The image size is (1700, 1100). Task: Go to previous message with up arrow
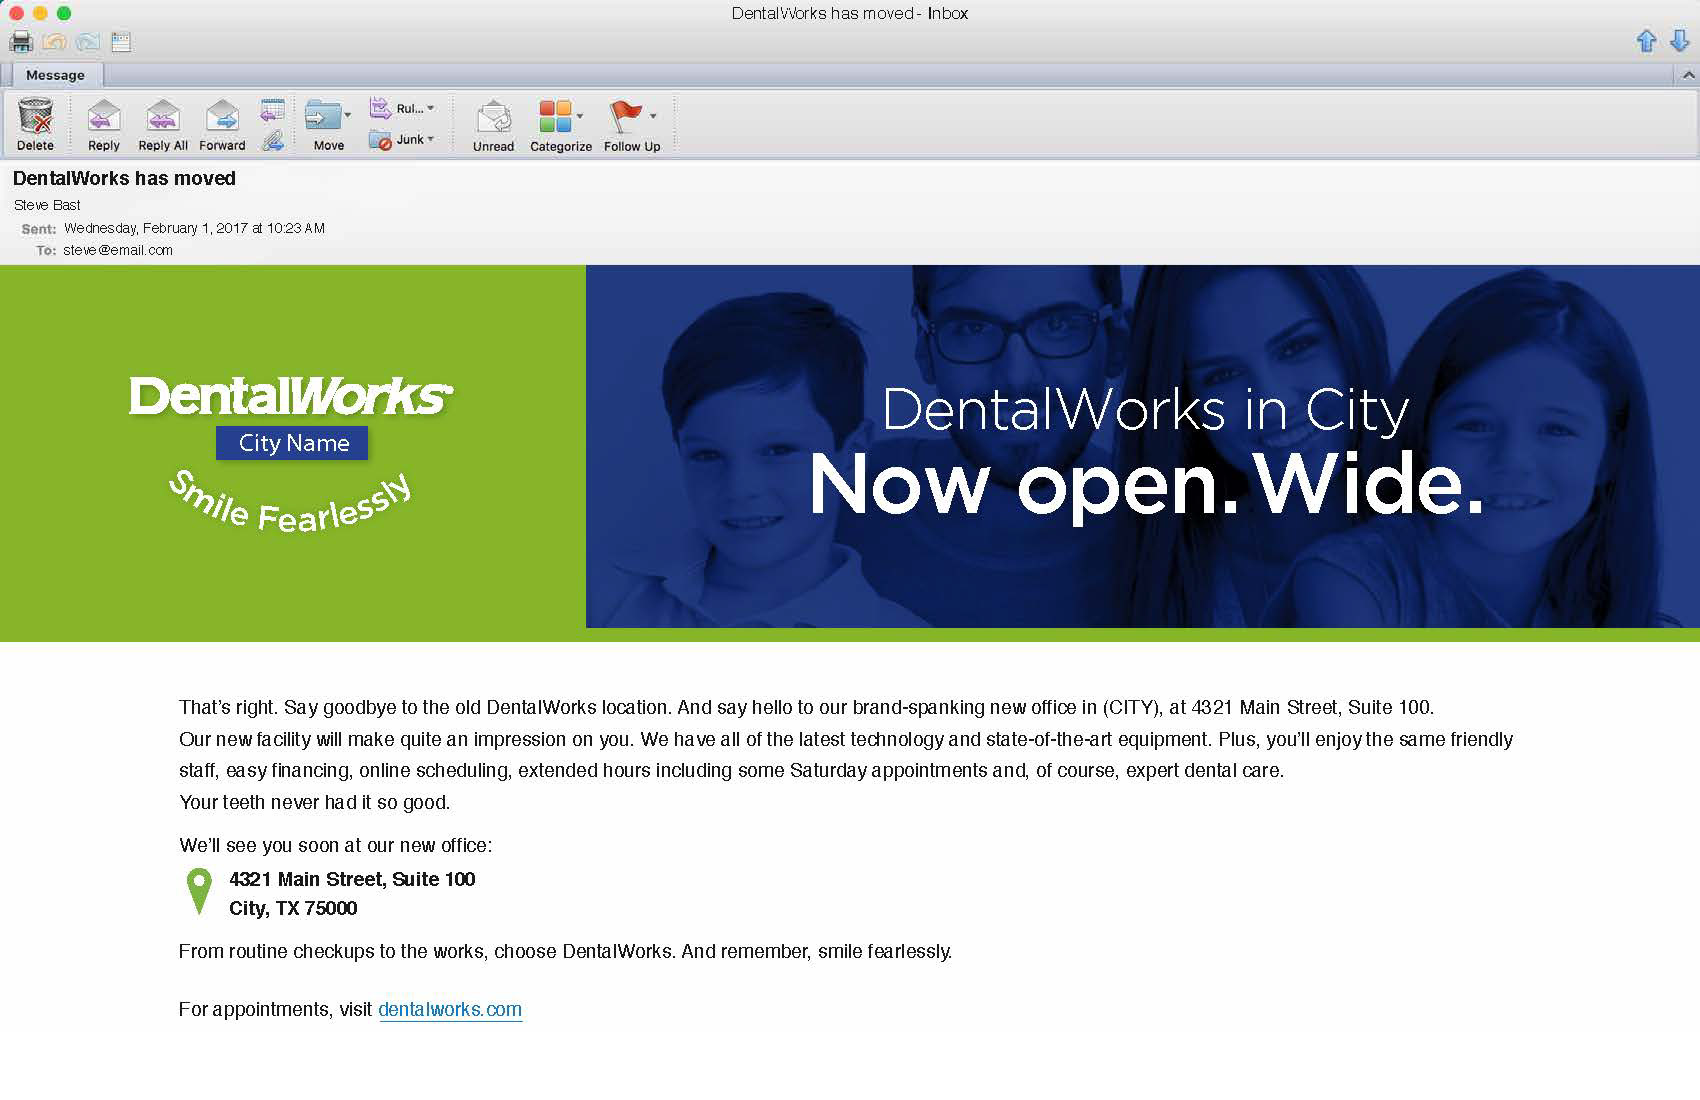click(1647, 41)
